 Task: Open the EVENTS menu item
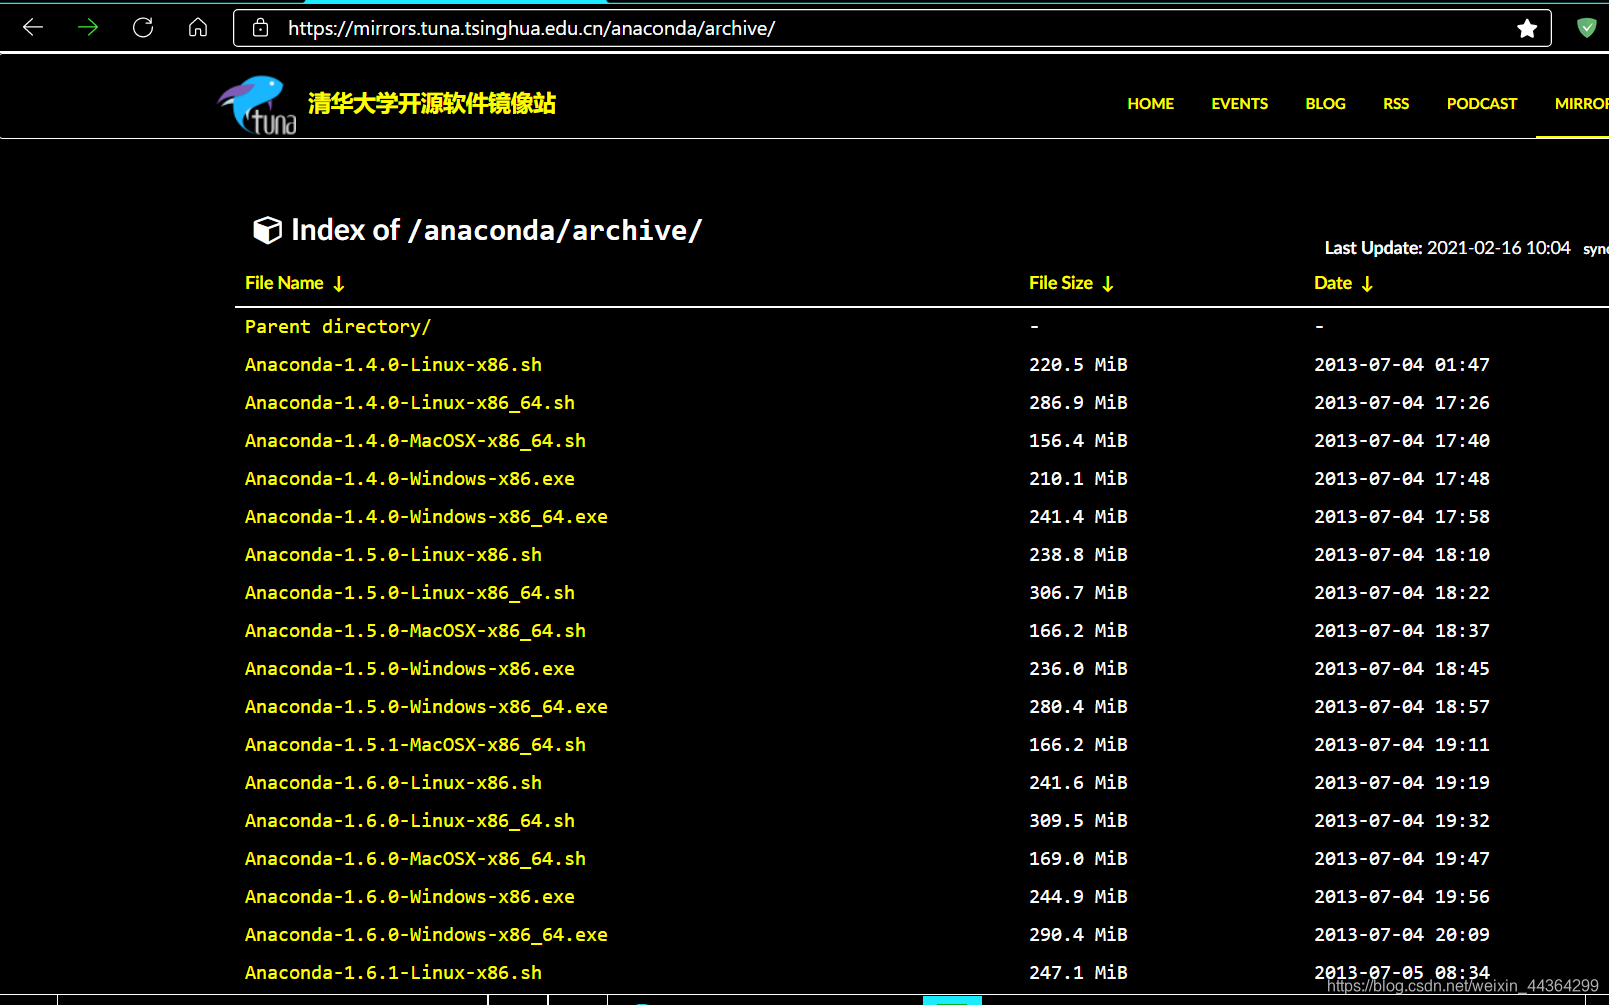(1239, 104)
